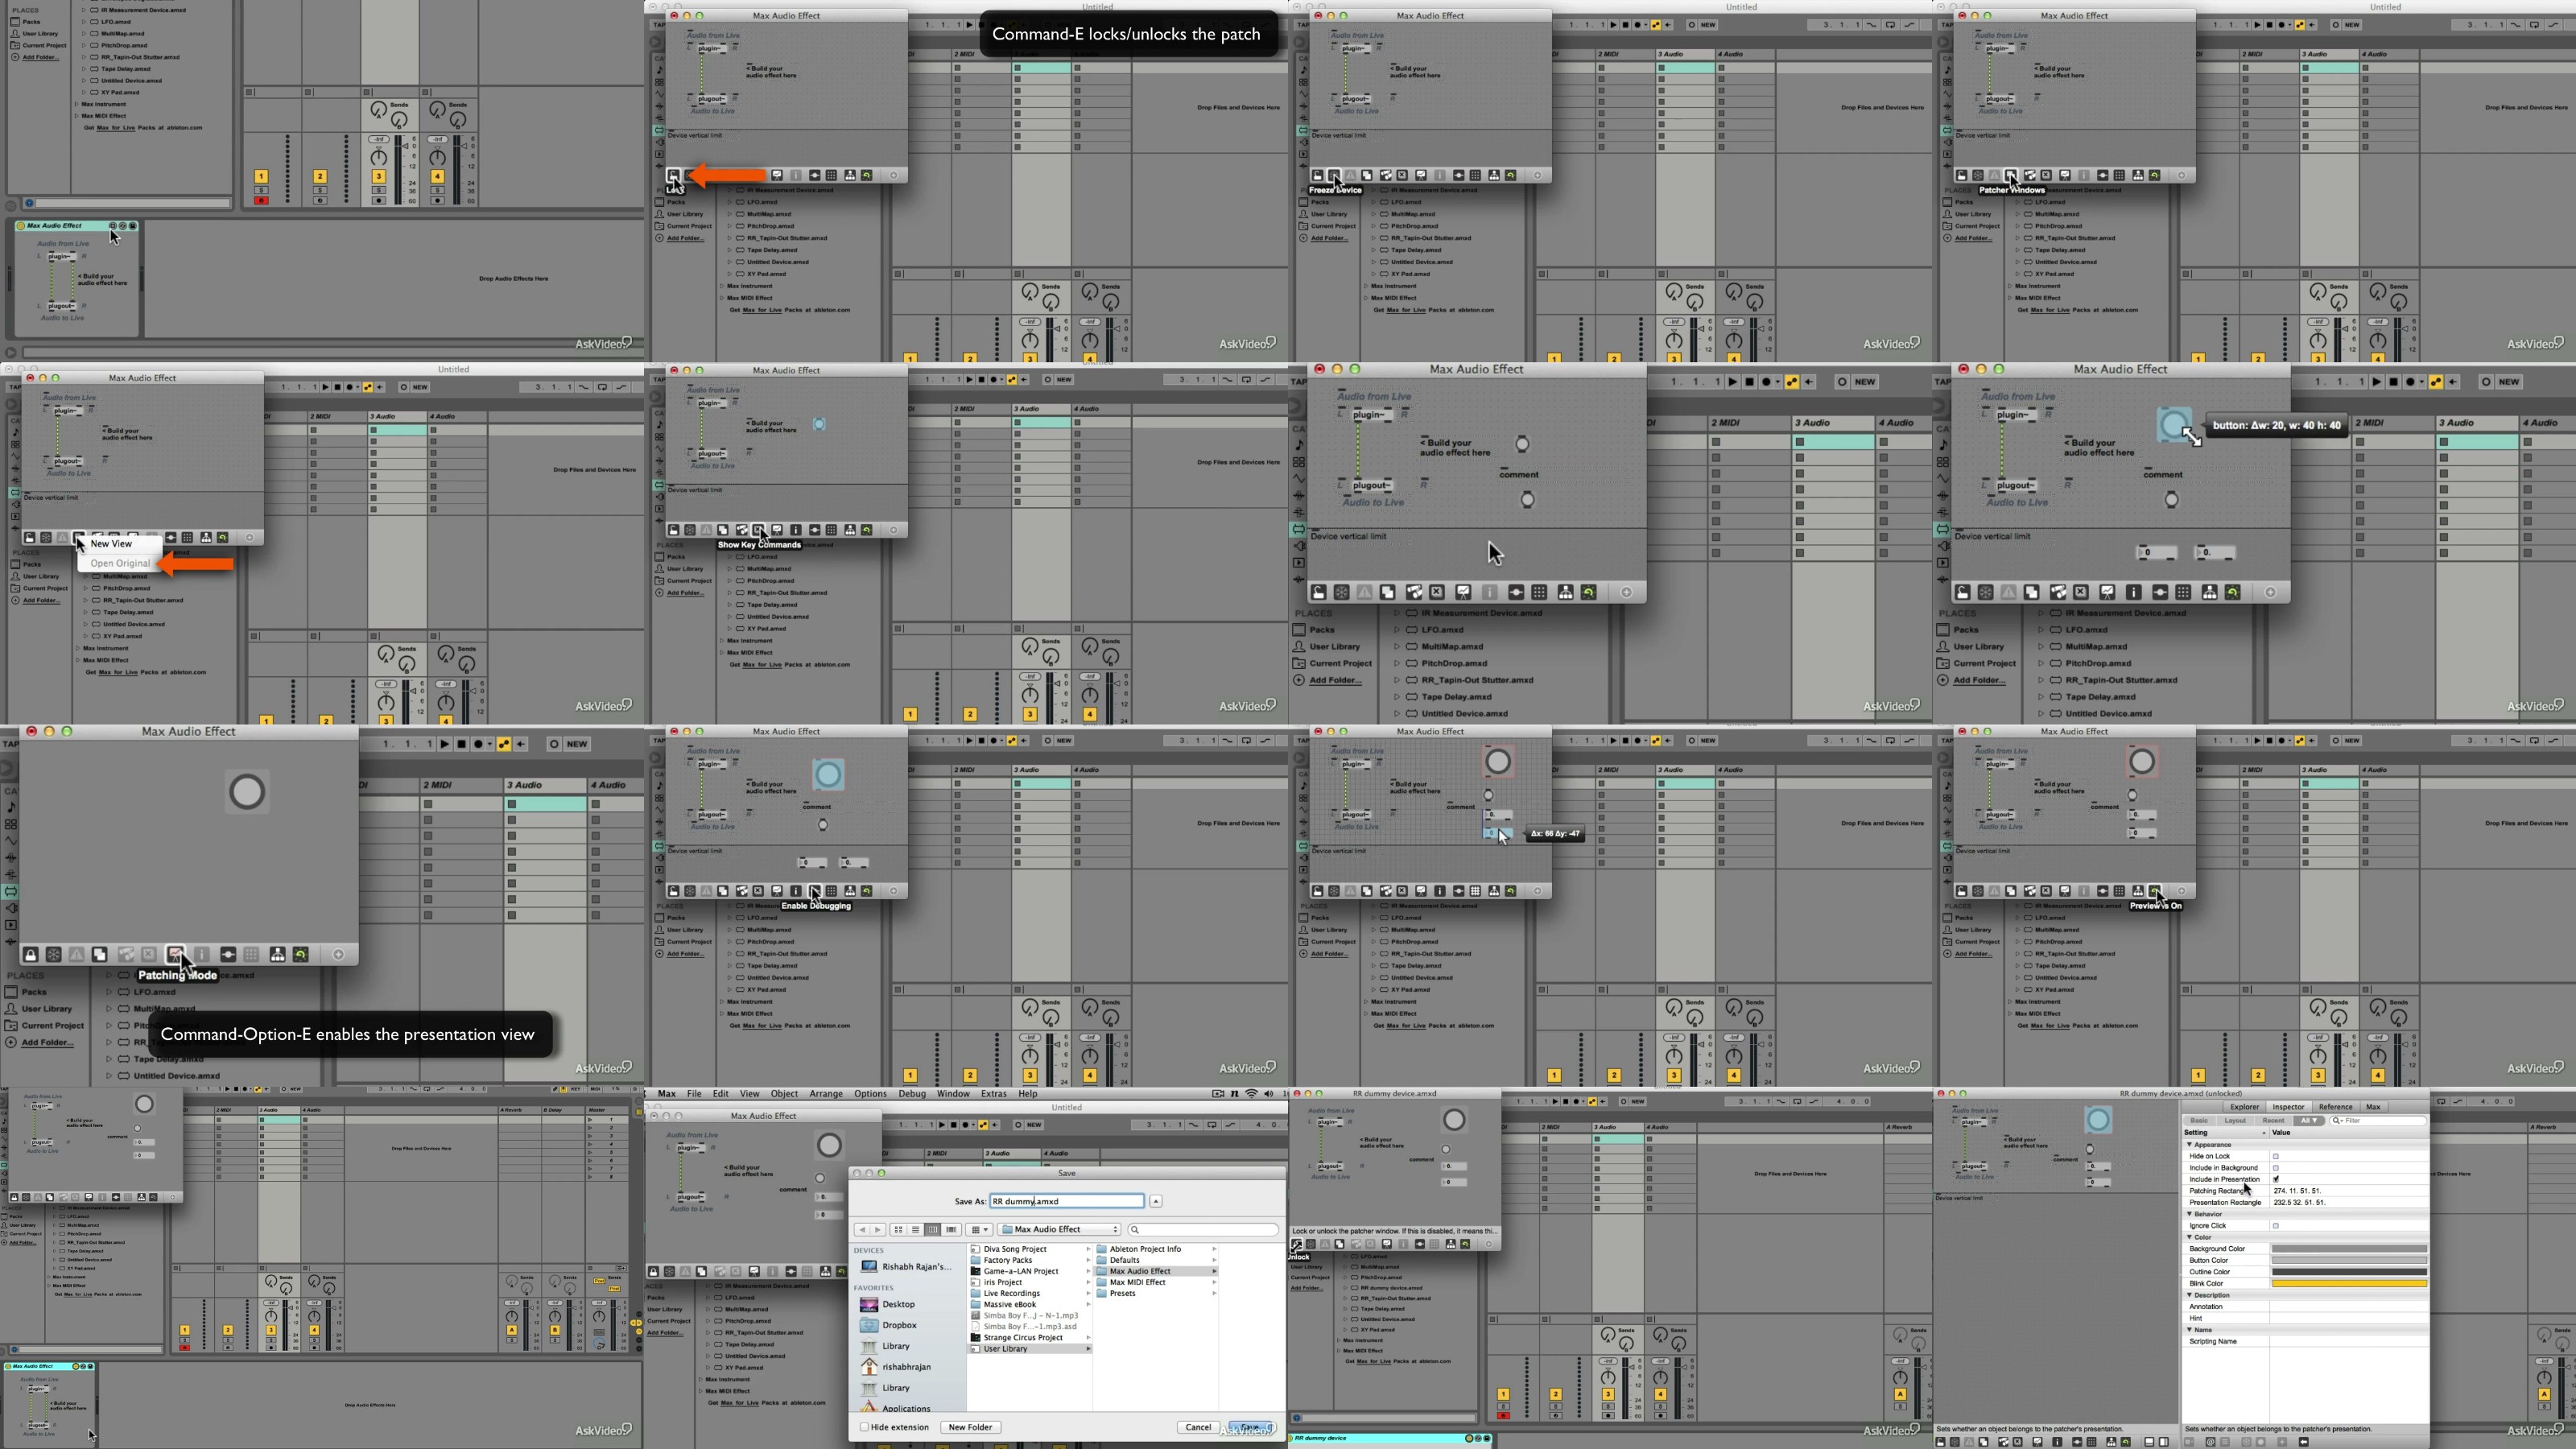Click grid icon in RR dummy device.amxd (unlocked) toolbar
This screenshot has height=1449, width=2576.
(x=2092, y=1442)
